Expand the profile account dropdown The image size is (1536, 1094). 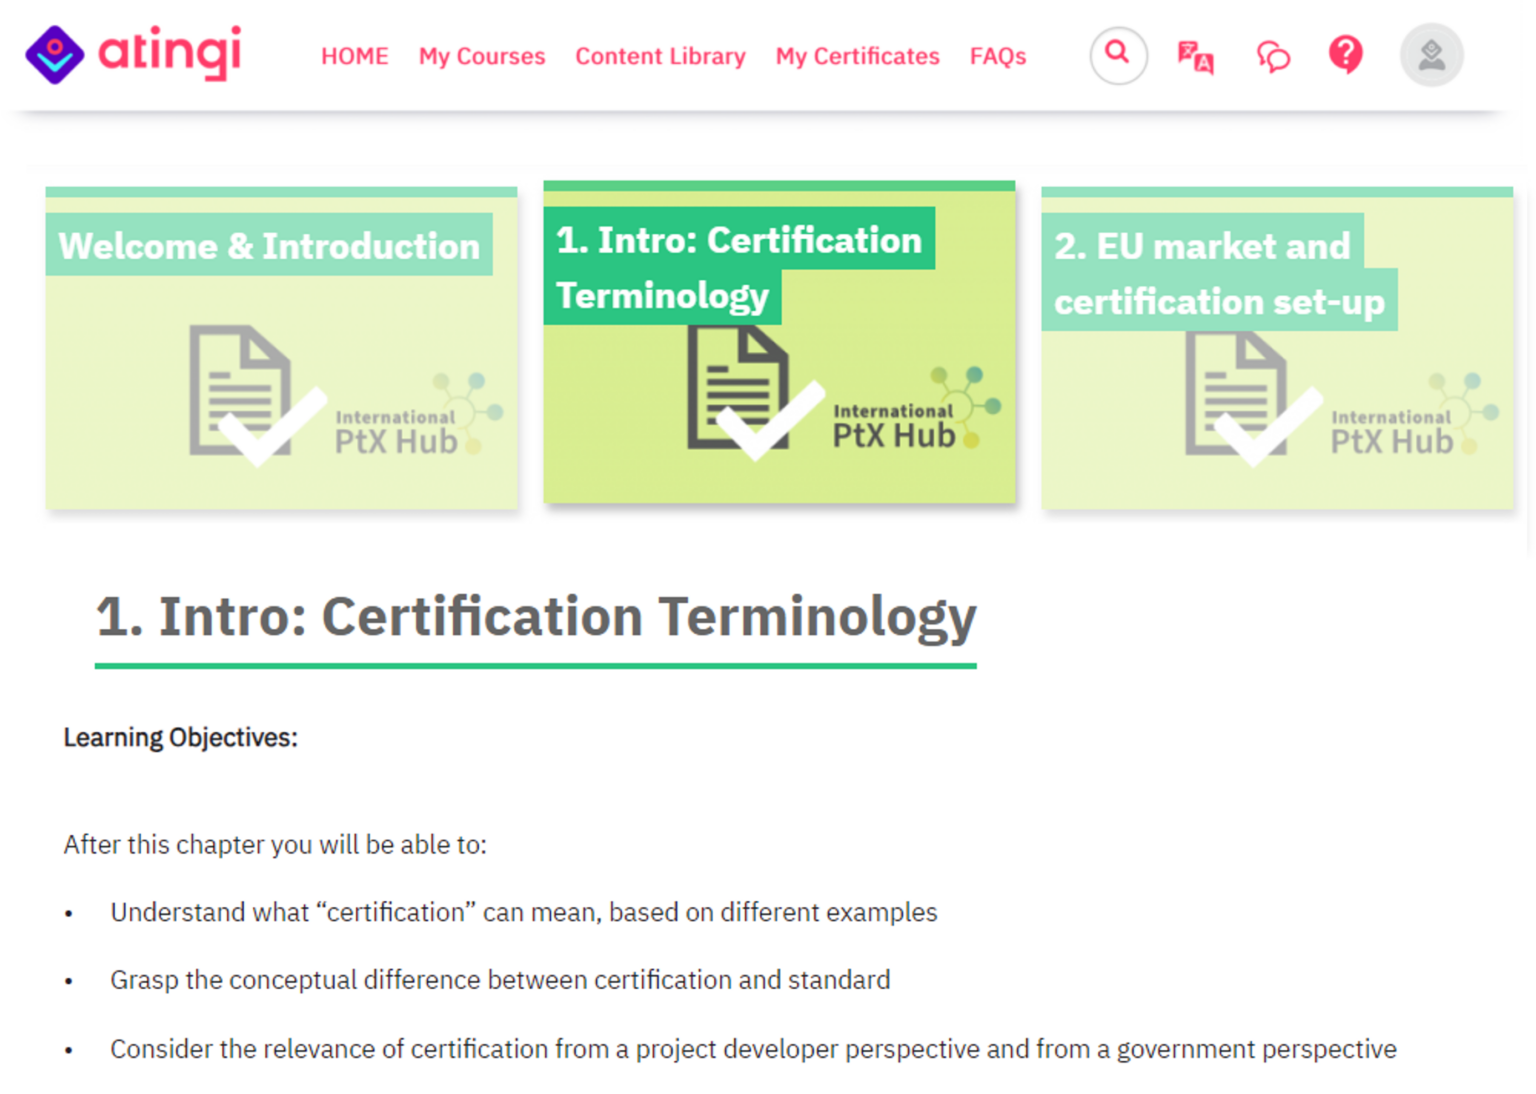1430,55
